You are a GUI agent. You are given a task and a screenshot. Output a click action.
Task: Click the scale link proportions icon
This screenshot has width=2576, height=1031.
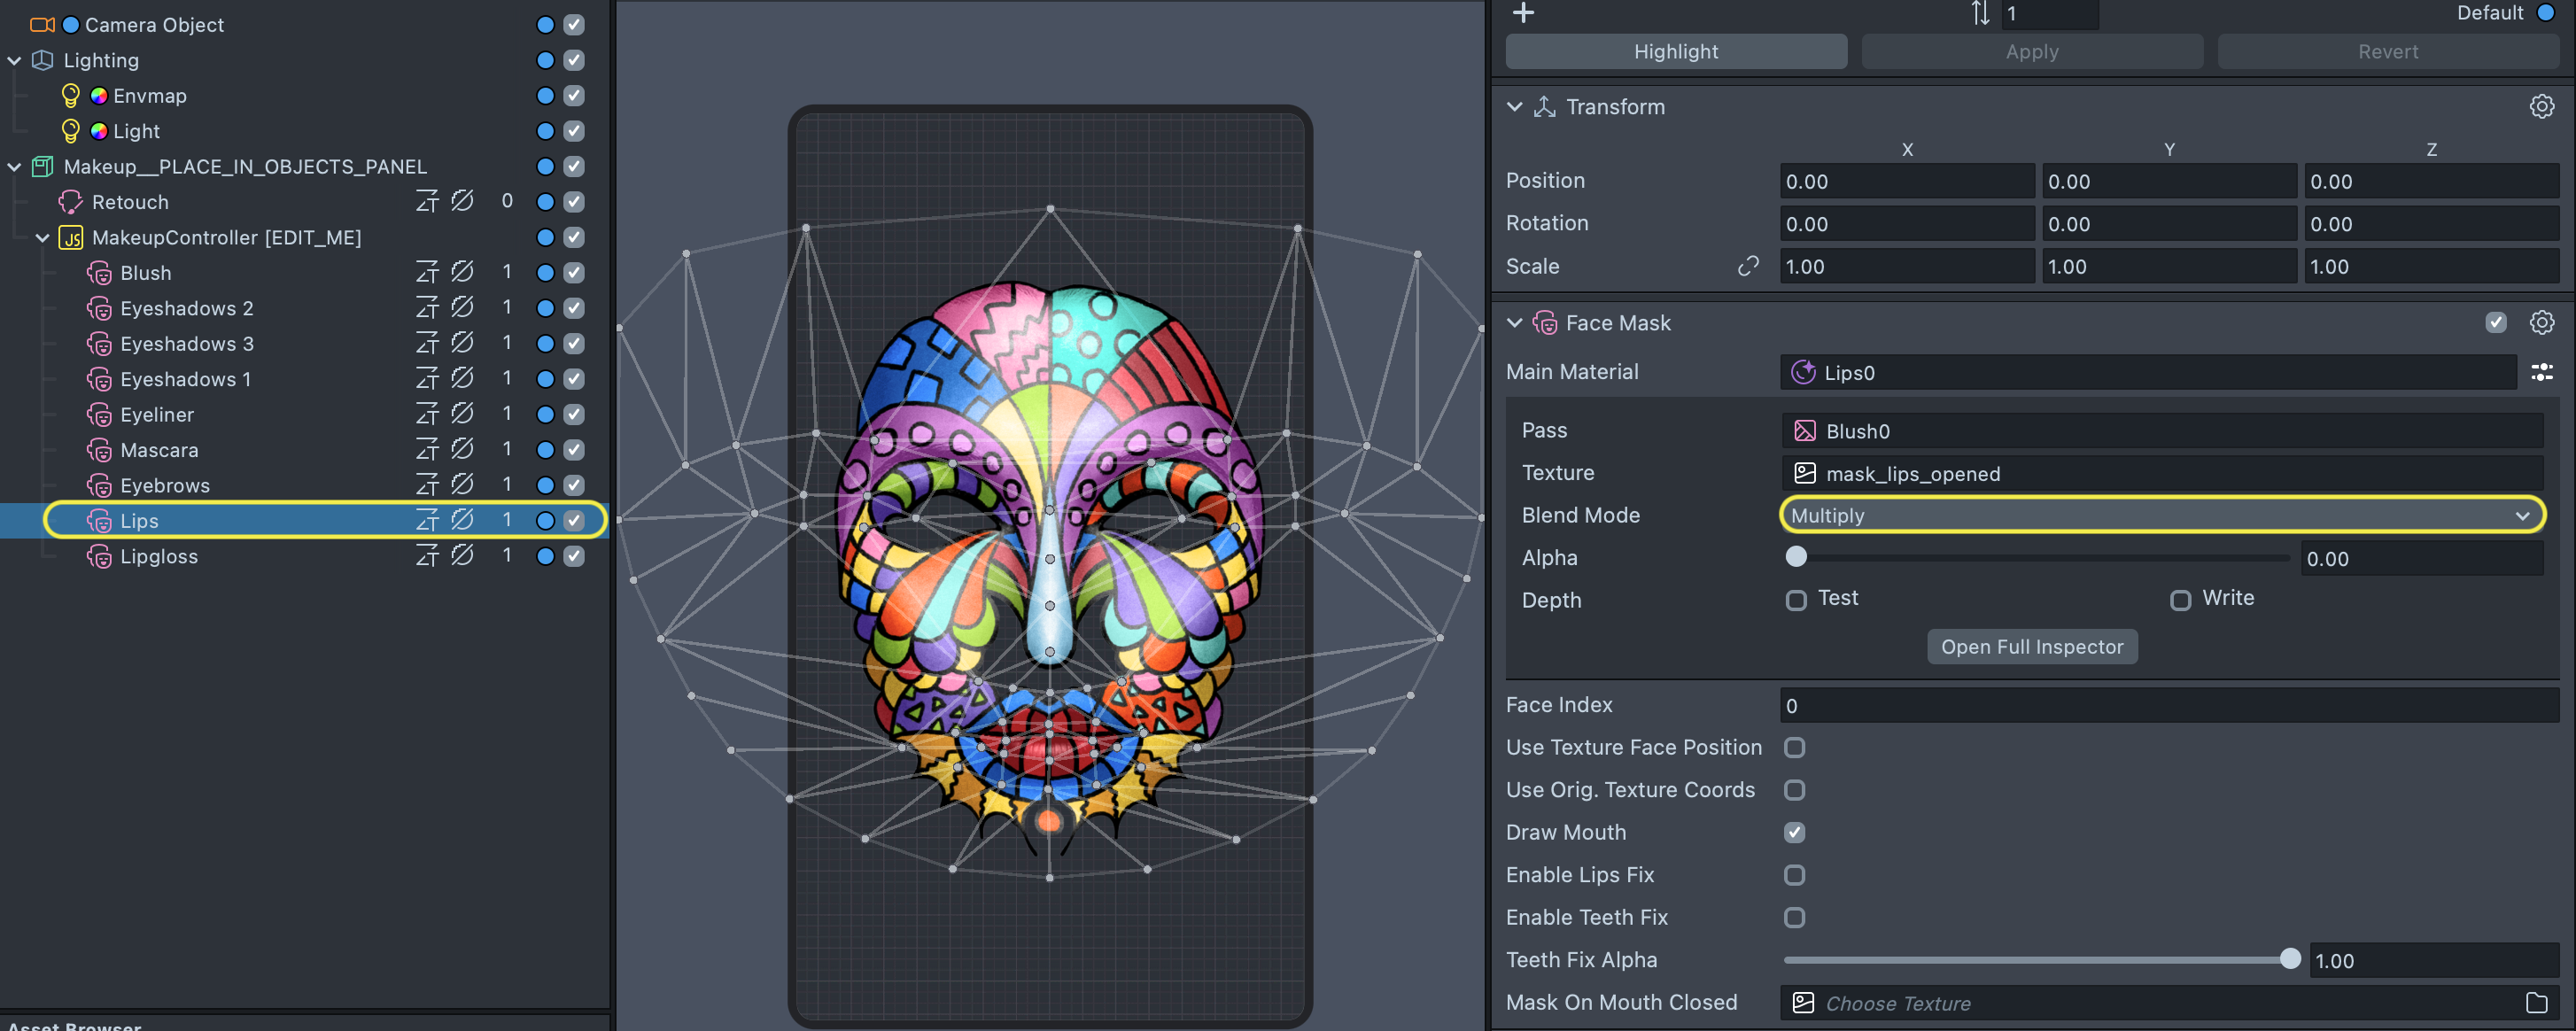[x=1748, y=266]
